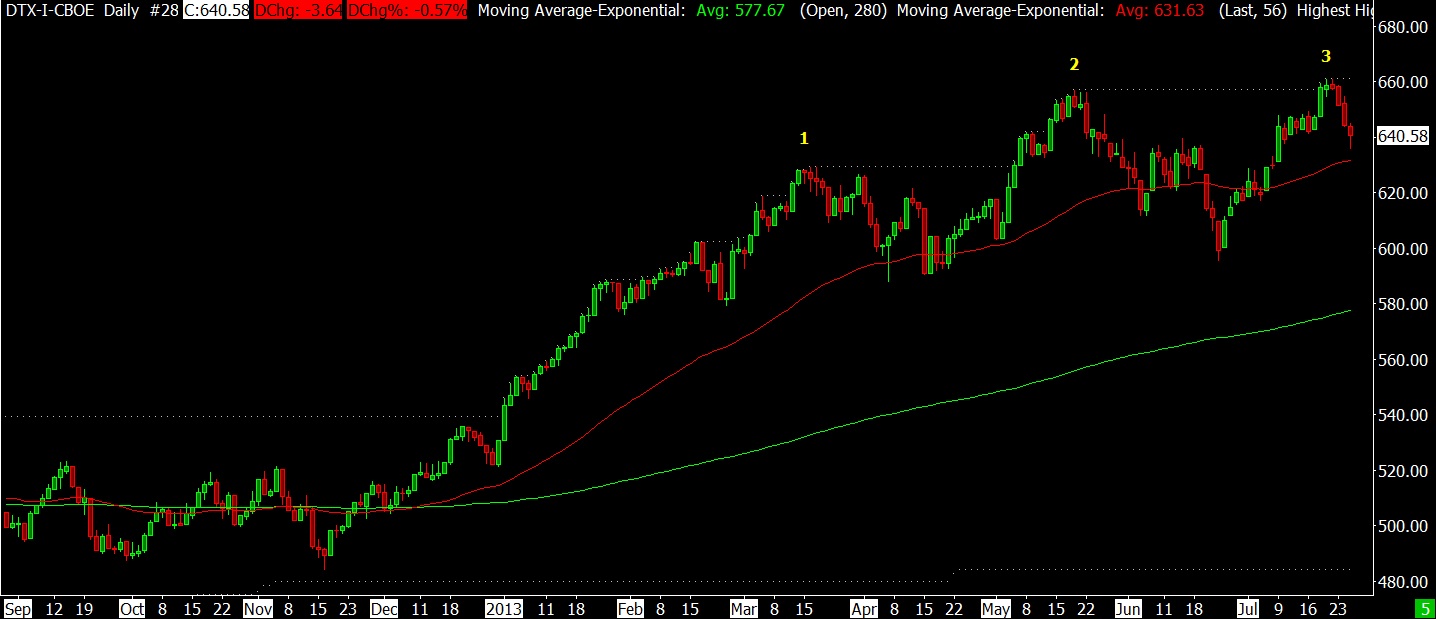The height and width of the screenshot is (619, 1436).
Task: Click the Sep label on the date axis
Action: point(17,608)
